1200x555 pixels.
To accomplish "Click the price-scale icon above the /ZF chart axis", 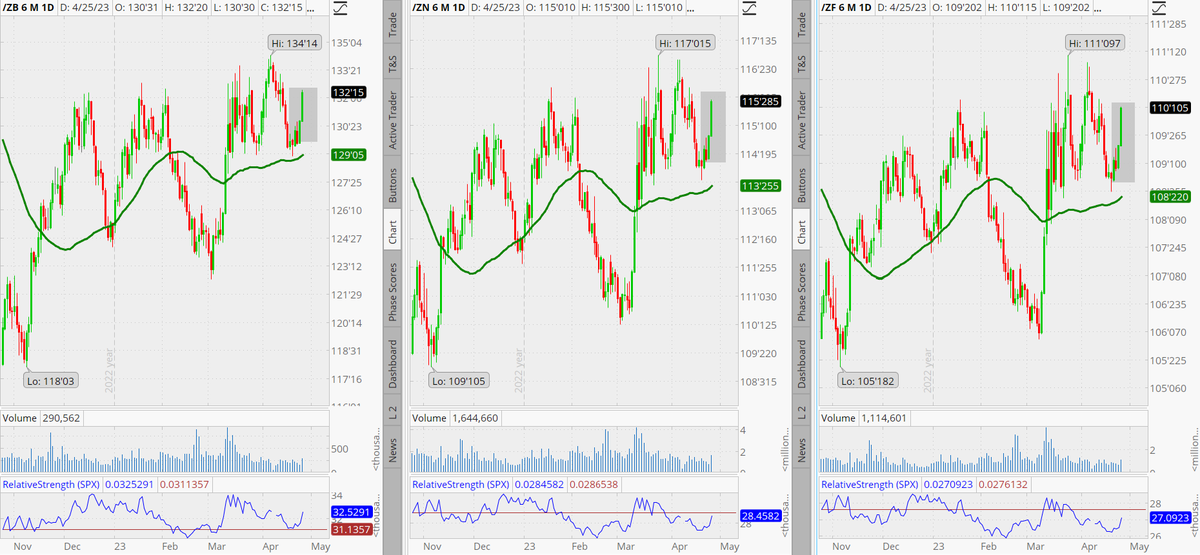I will tap(1160, 10).
